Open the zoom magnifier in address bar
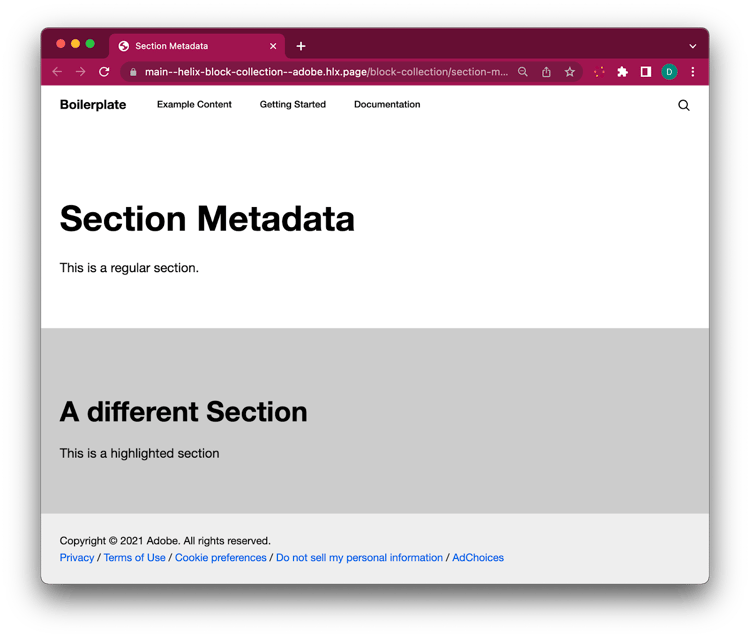 click(522, 72)
